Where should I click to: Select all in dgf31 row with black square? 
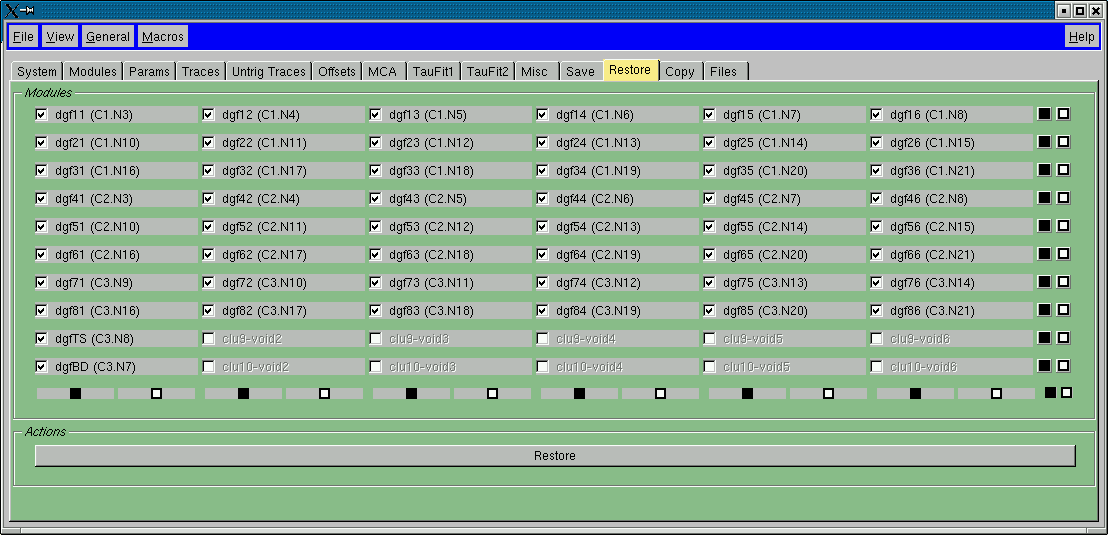(x=1044, y=170)
